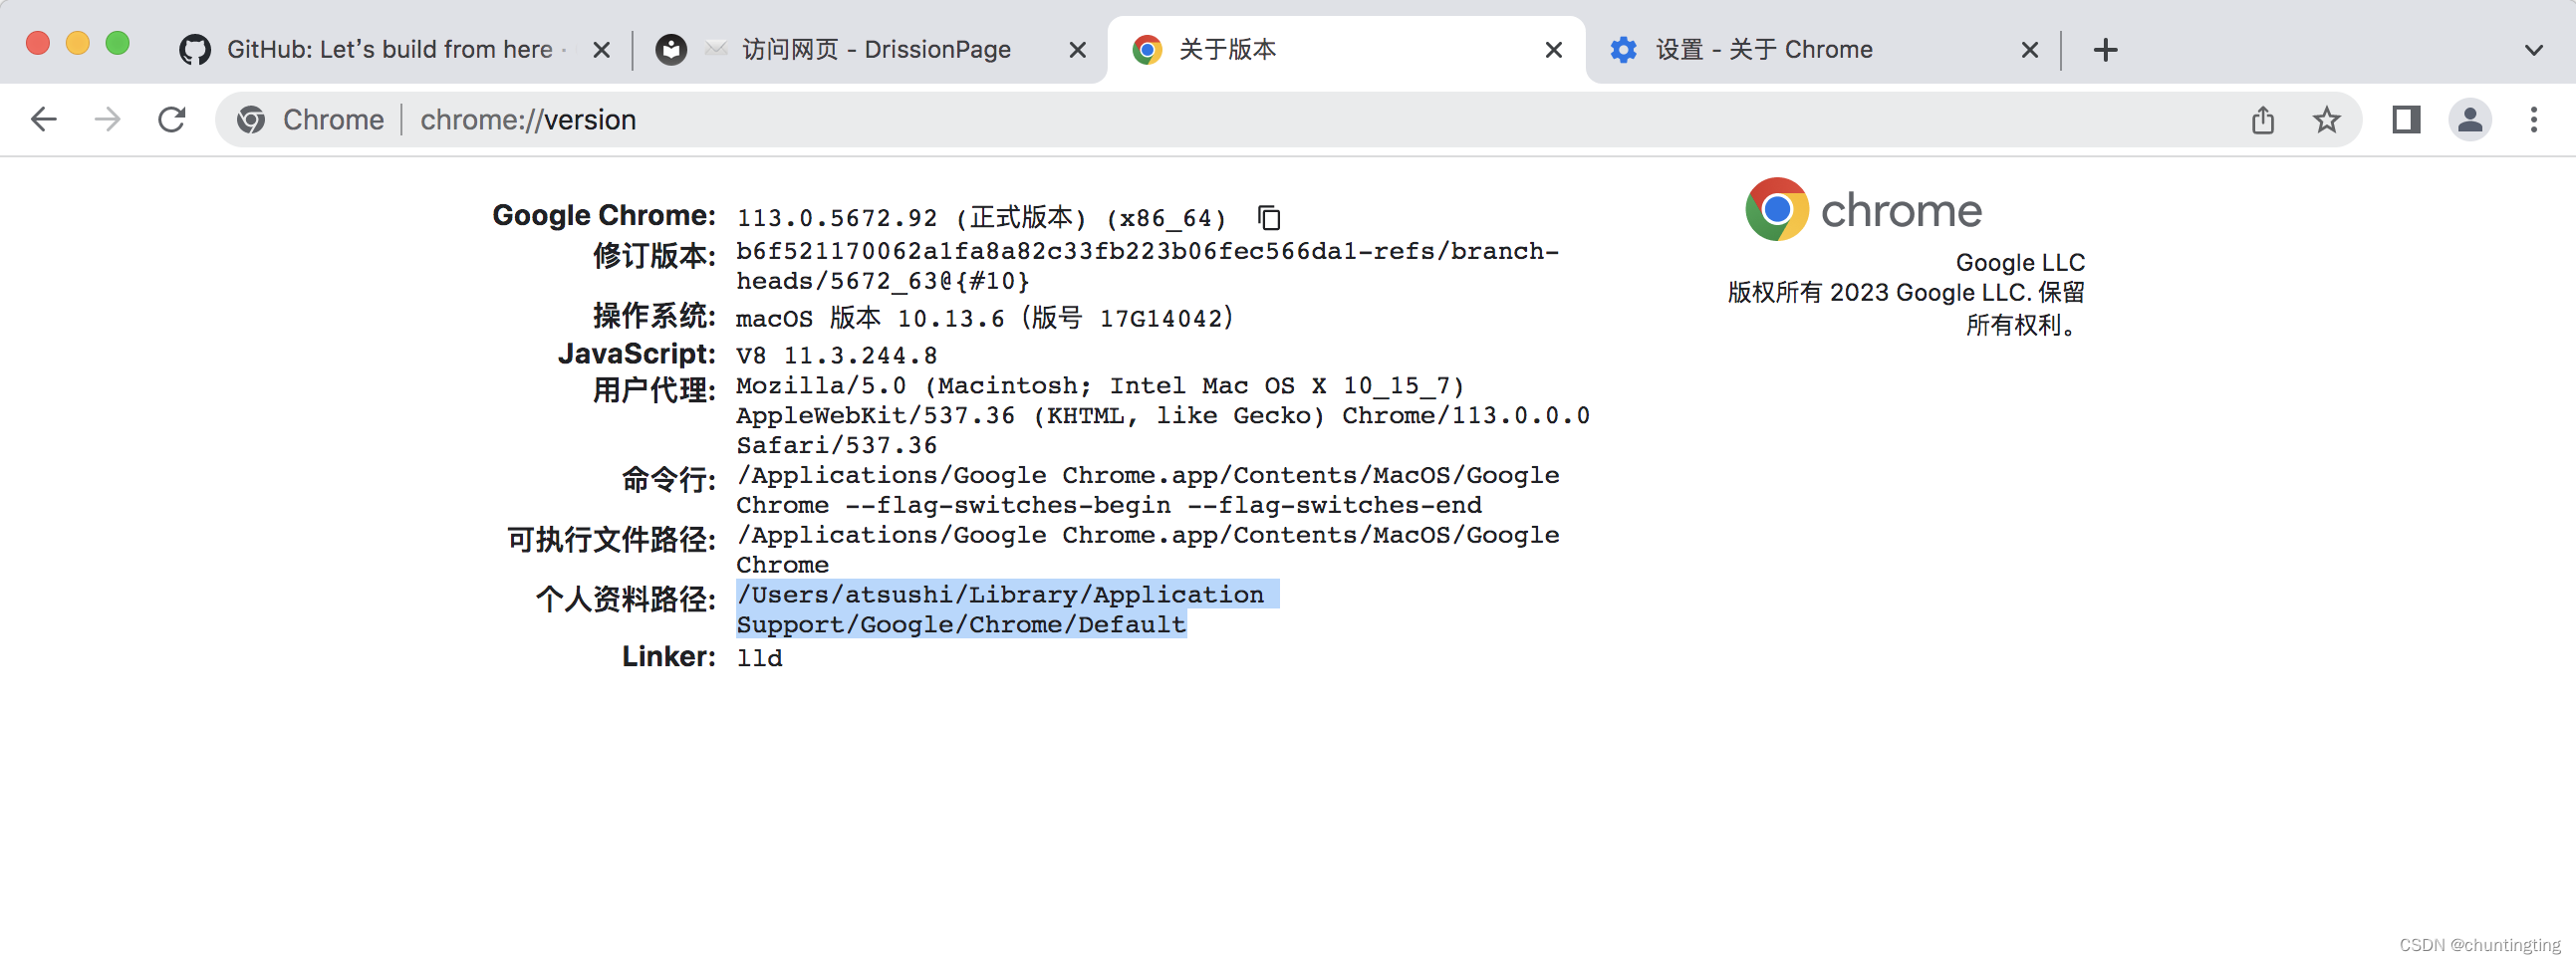Click the 修订版本 label
Image resolution: width=2576 pixels, height=964 pixels.
coord(654,255)
